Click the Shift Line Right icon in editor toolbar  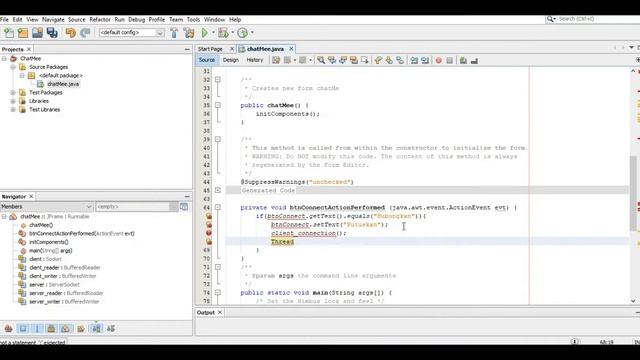425,60
